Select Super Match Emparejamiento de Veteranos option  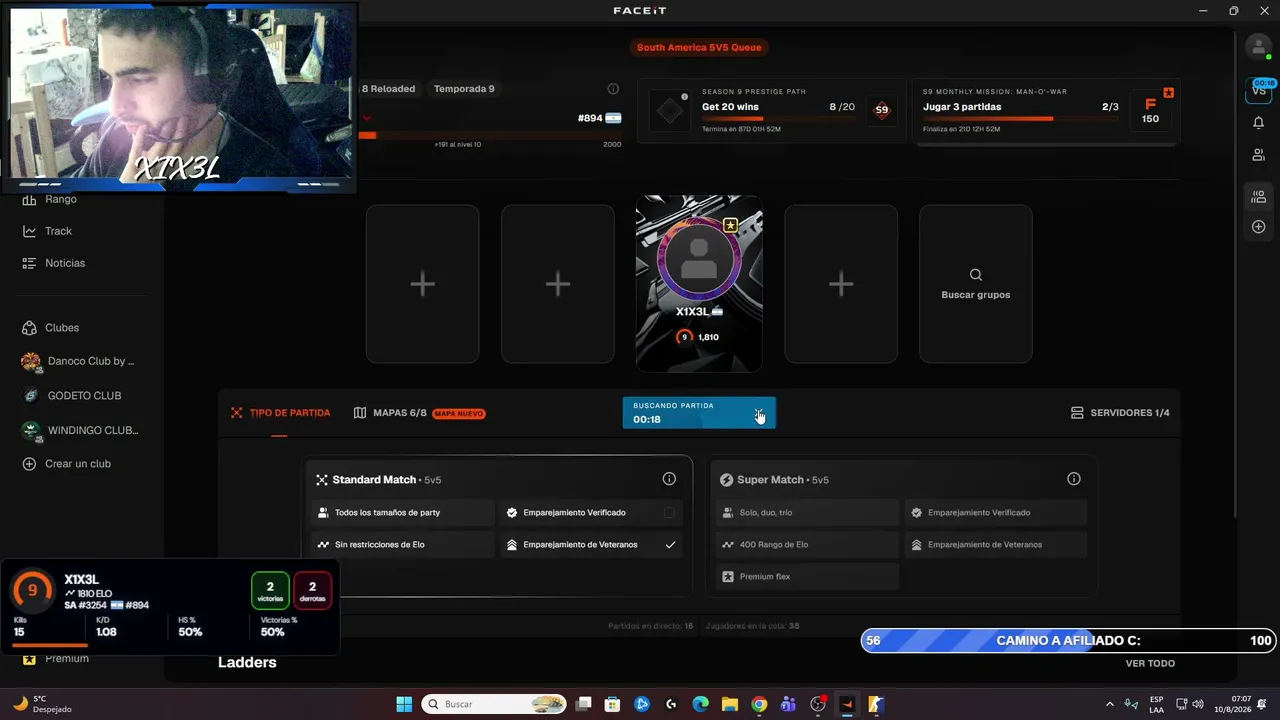pos(995,545)
